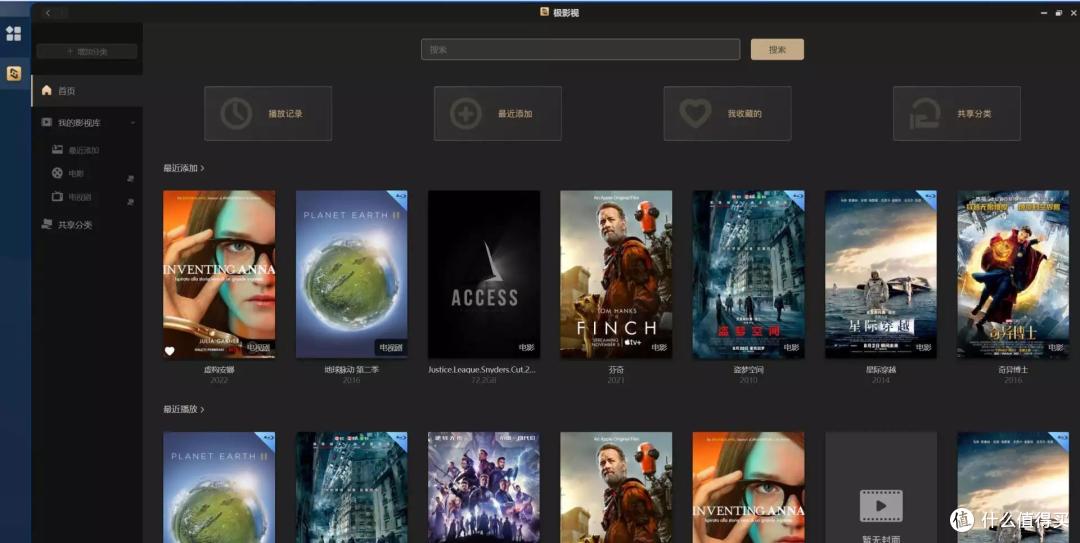The height and width of the screenshot is (543, 1080).
Task: Open Planet Earth II in recently played row
Action: pos(219,487)
